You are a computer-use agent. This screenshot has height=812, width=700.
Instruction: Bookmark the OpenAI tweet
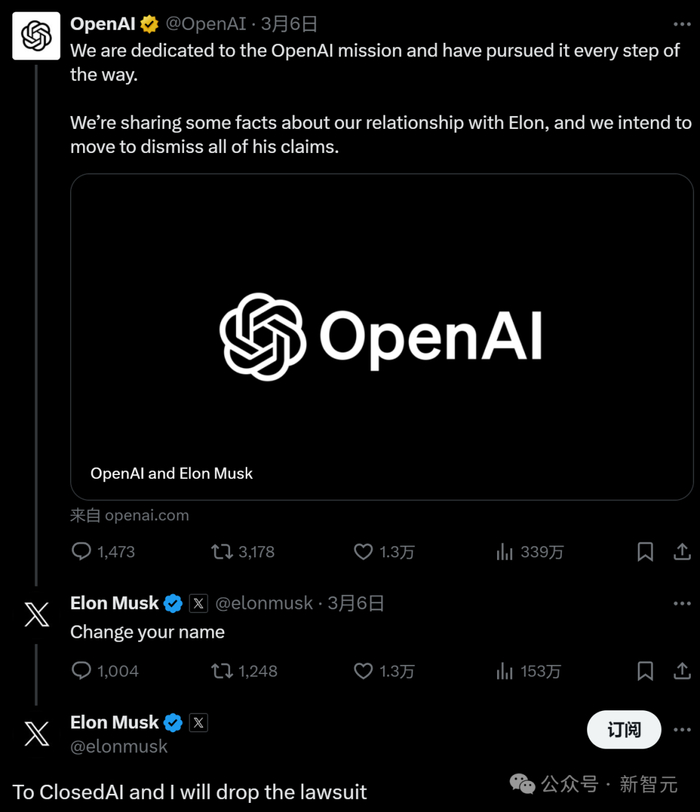[x=646, y=551]
